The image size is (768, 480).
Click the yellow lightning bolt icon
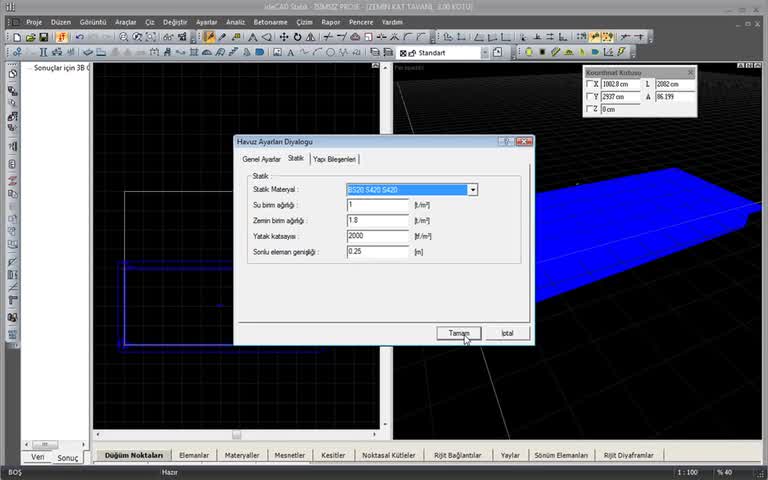point(622,52)
